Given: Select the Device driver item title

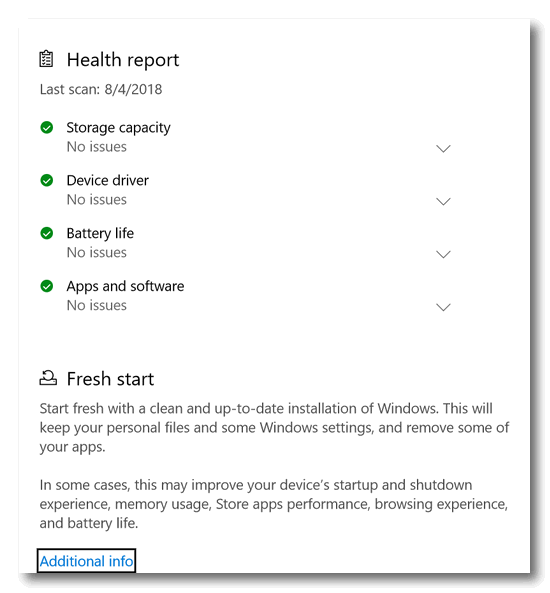Looking at the screenshot, I should click(x=107, y=180).
